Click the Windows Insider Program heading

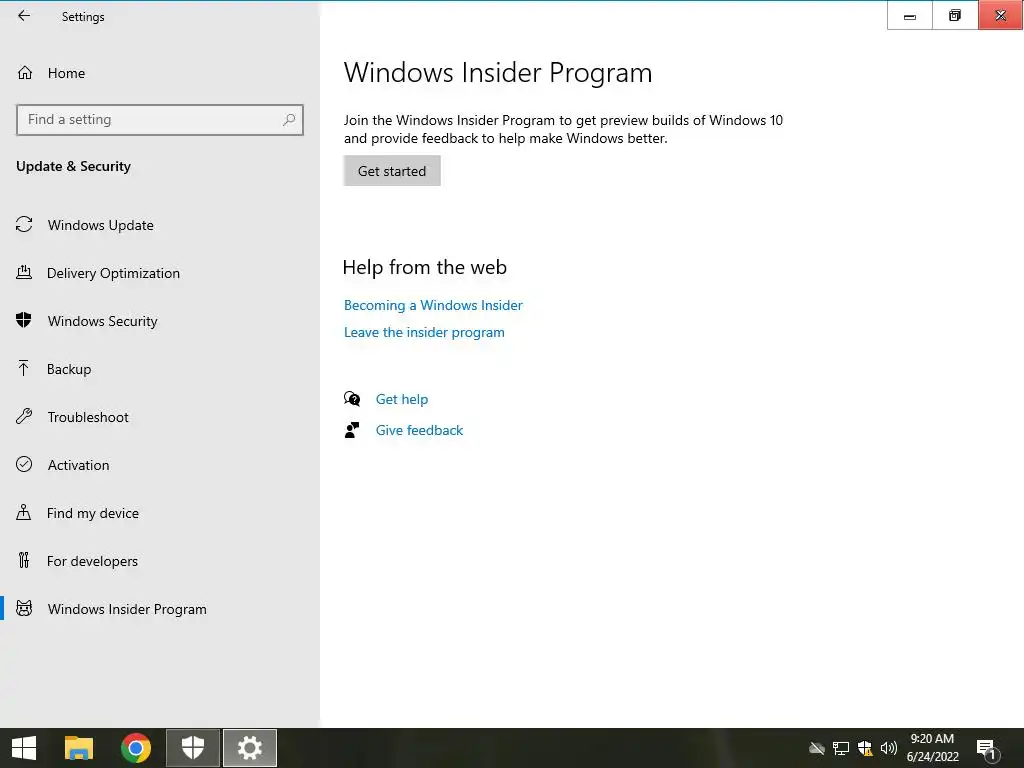pyautogui.click(x=498, y=72)
